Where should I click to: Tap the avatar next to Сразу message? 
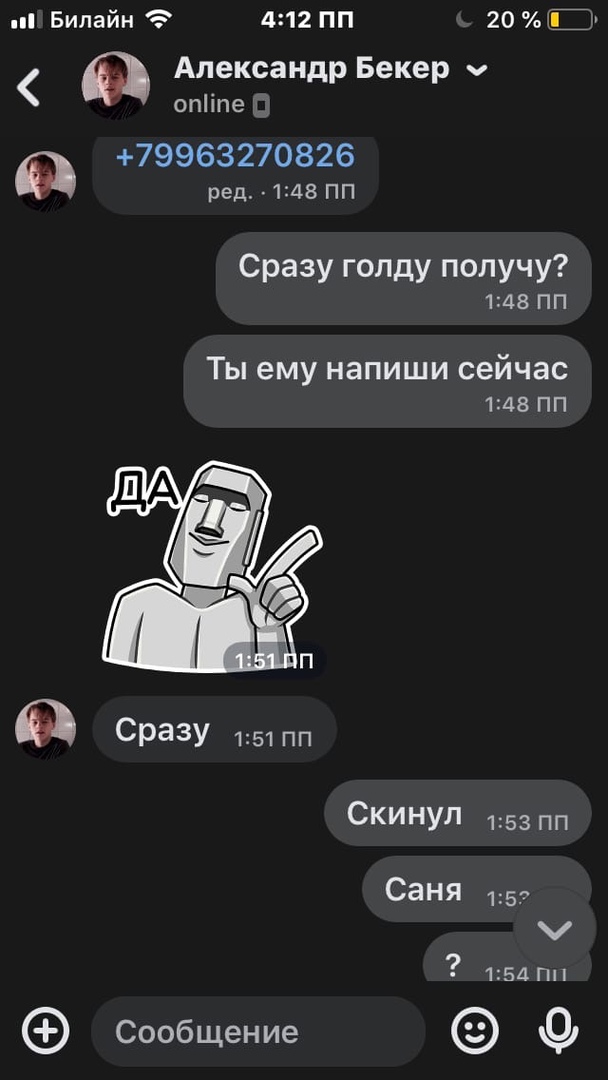point(45,729)
